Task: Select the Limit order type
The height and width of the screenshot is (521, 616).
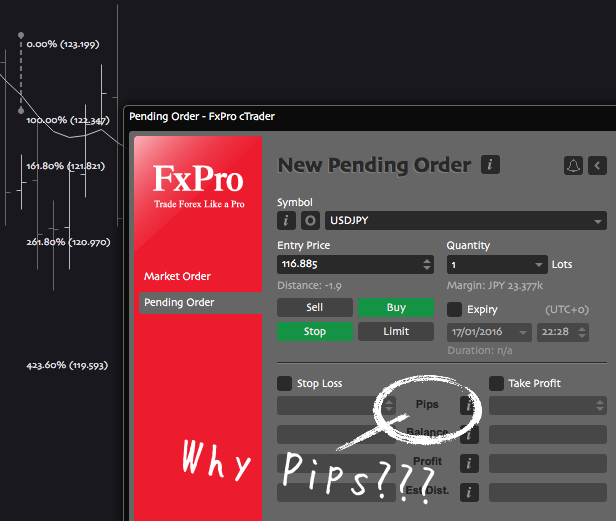Action: tap(396, 331)
